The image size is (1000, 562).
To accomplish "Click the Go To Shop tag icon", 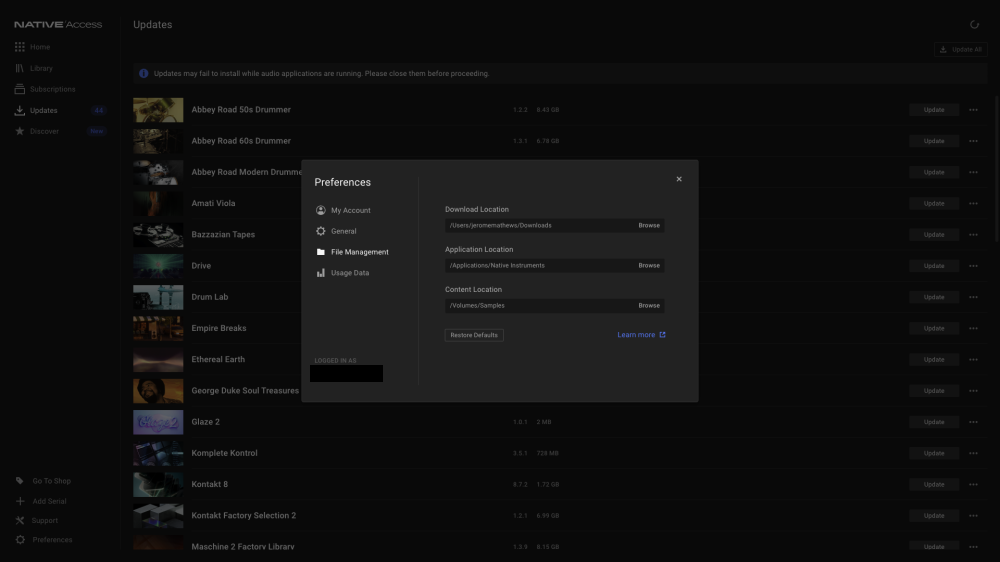I will (20, 480).
